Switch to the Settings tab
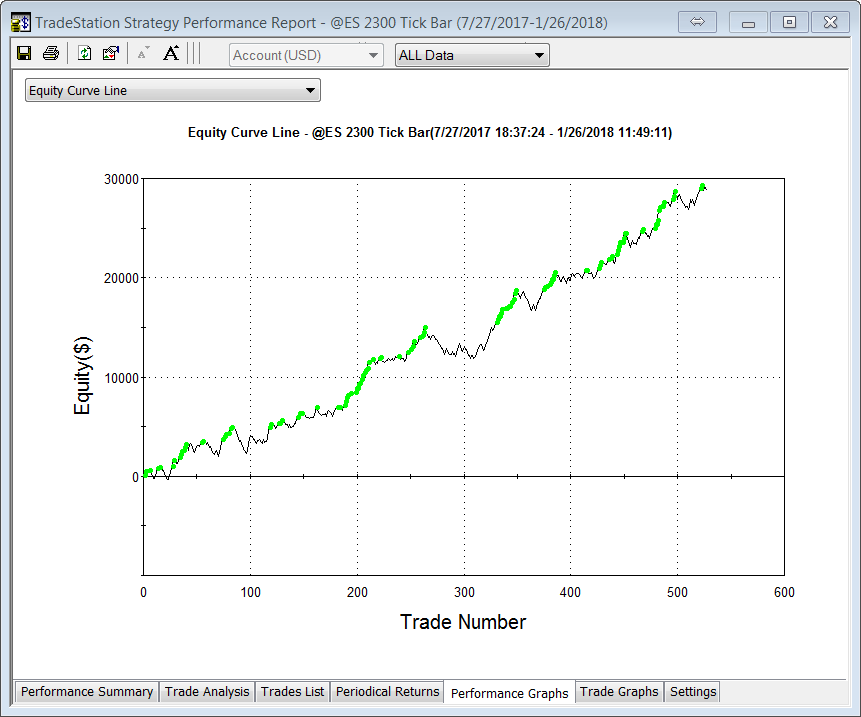Image resolution: width=861 pixels, height=717 pixels. point(693,692)
